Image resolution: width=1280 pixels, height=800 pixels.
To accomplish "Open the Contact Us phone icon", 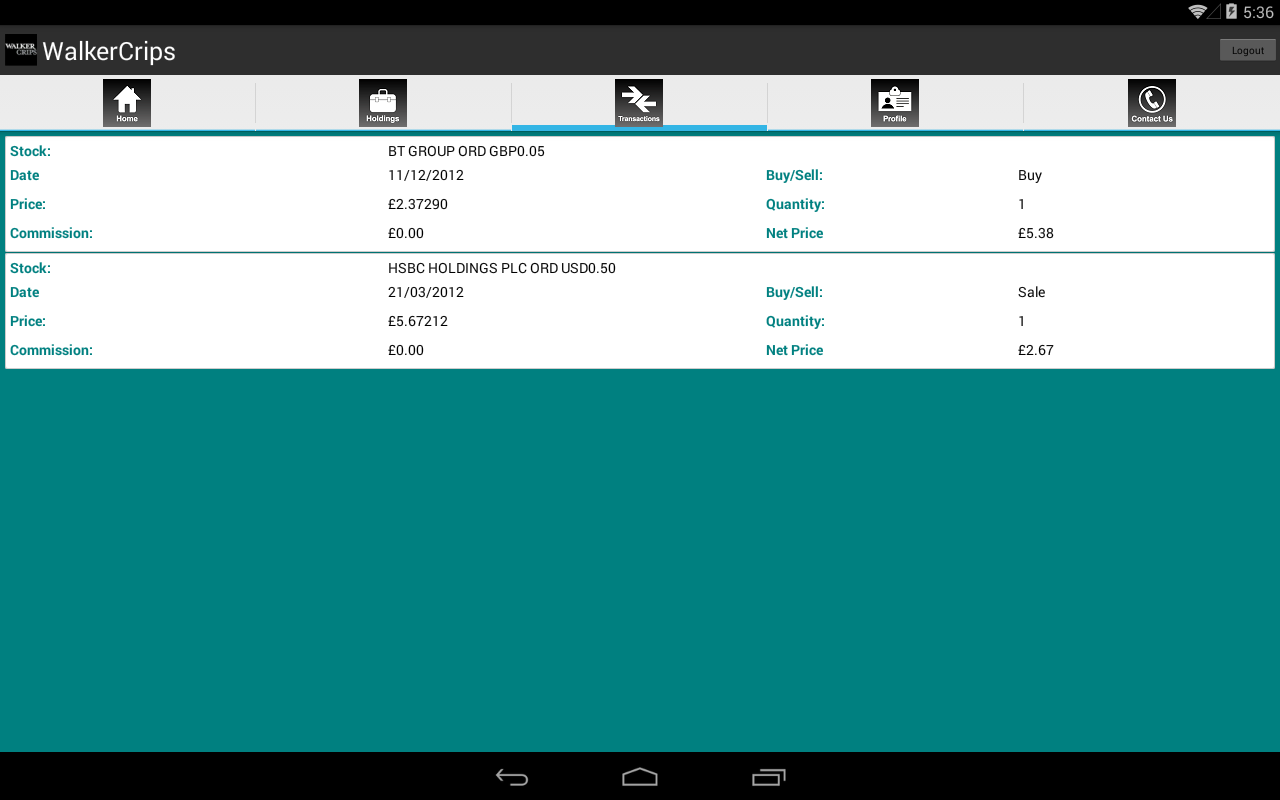I will coord(1152,103).
